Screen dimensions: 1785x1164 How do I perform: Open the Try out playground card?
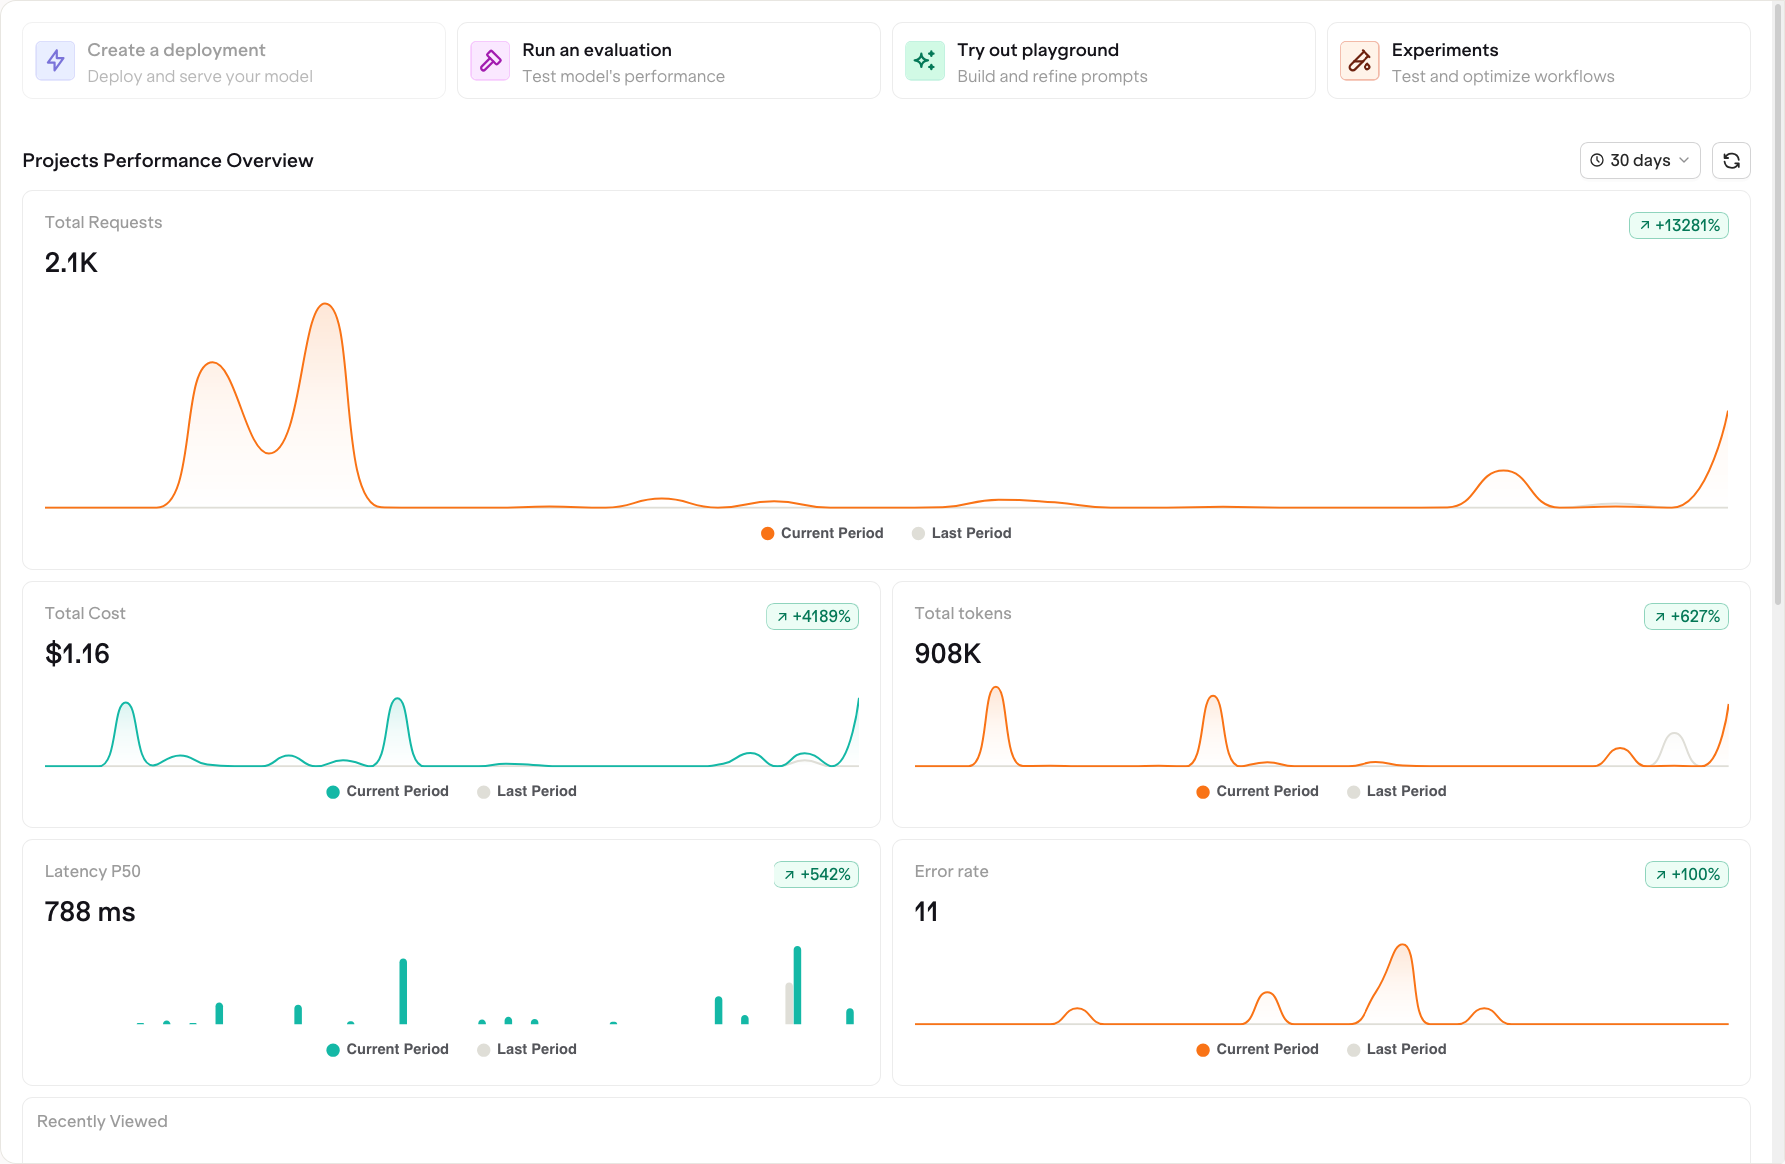pyautogui.click(x=1103, y=60)
